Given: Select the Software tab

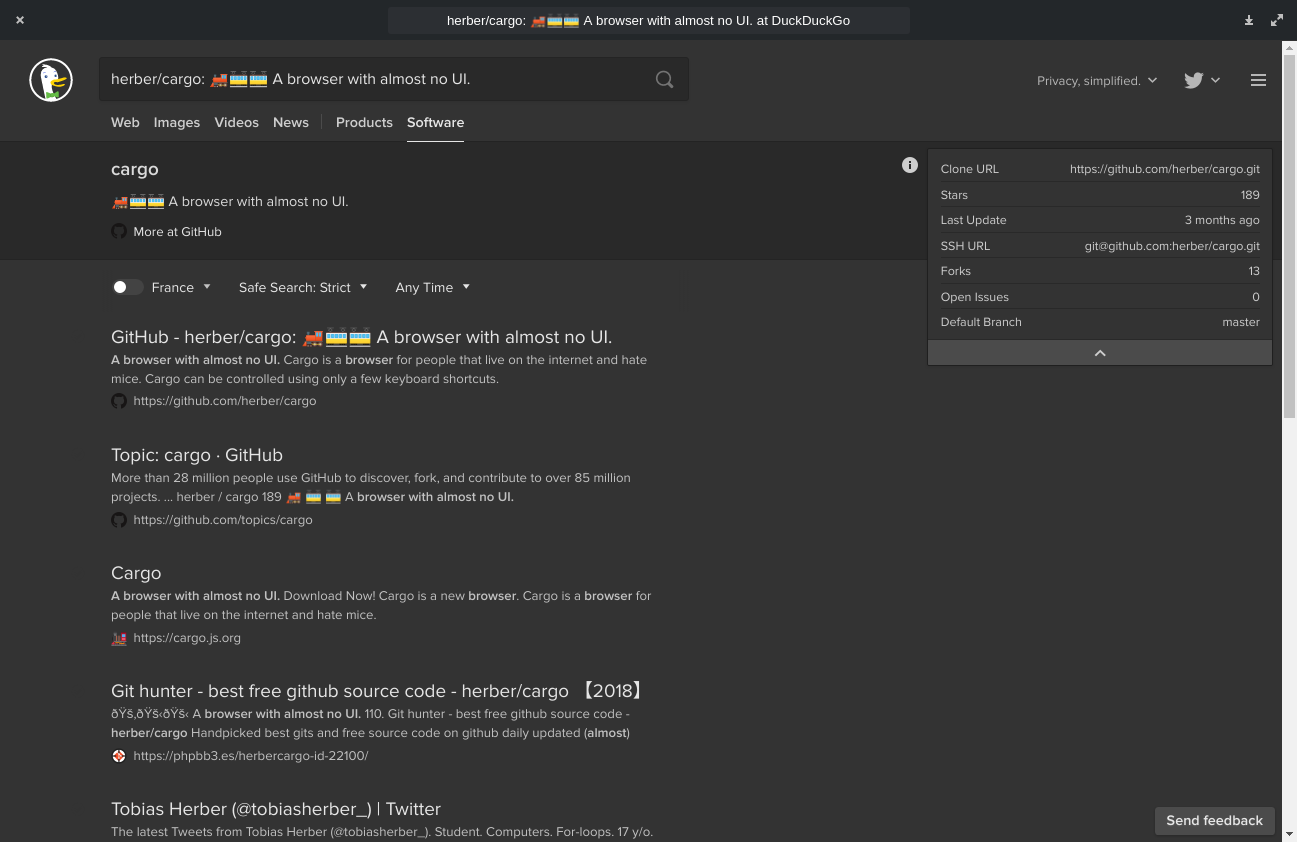Looking at the screenshot, I should (x=435, y=122).
